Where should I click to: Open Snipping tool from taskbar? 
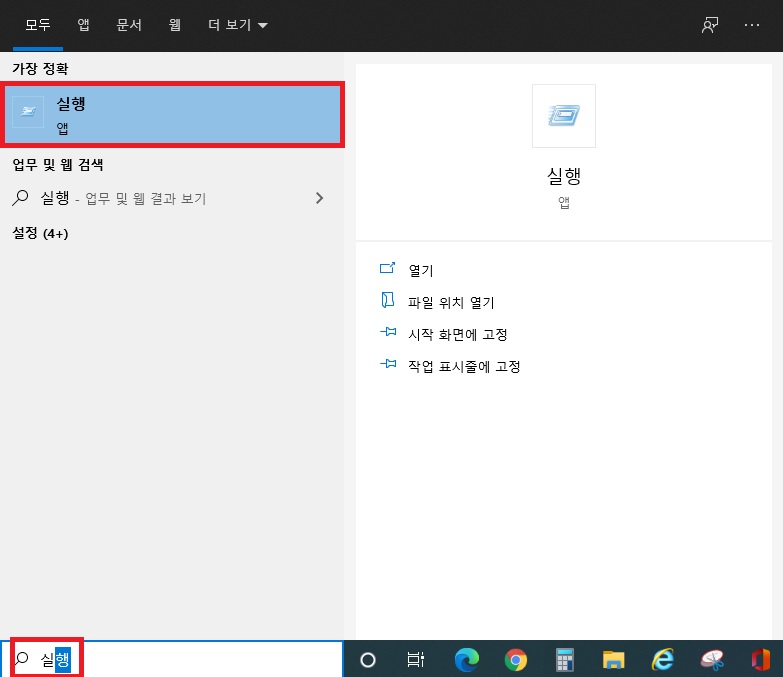(712, 660)
